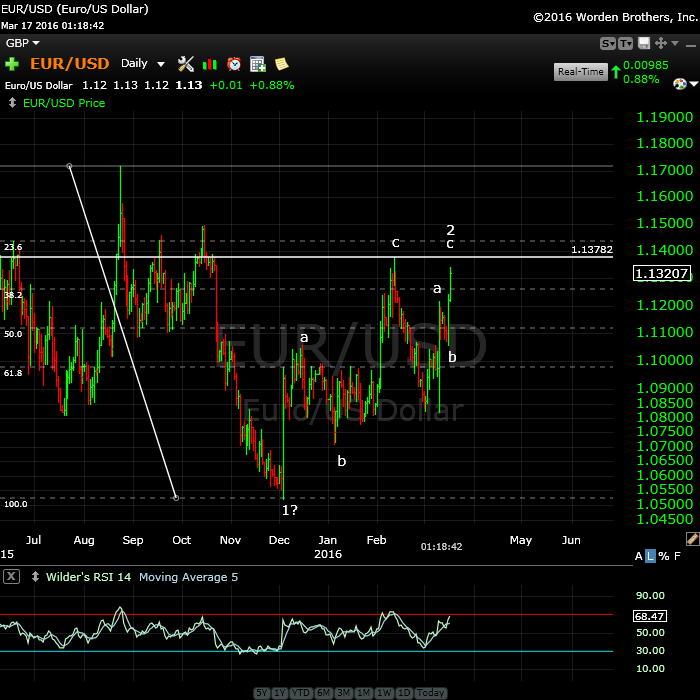Set chart range to 1M
The height and width of the screenshot is (700, 700).
[363, 692]
